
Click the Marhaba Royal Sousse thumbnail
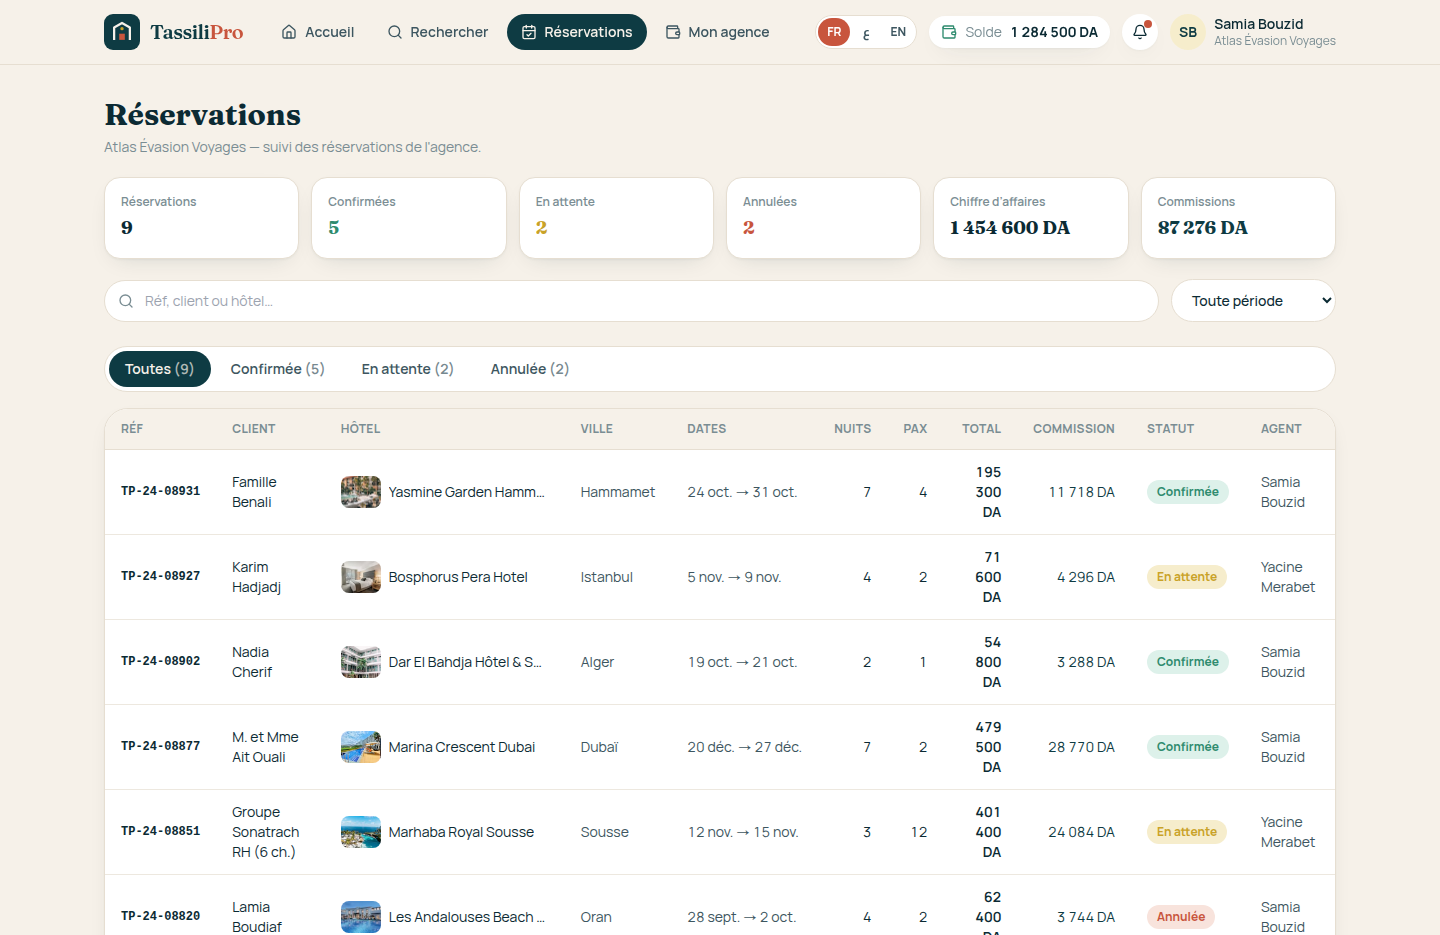(361, 832)
